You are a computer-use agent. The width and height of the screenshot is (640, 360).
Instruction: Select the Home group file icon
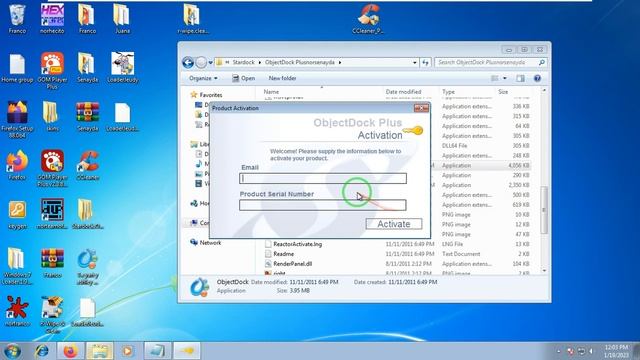(x=17, y=68)
